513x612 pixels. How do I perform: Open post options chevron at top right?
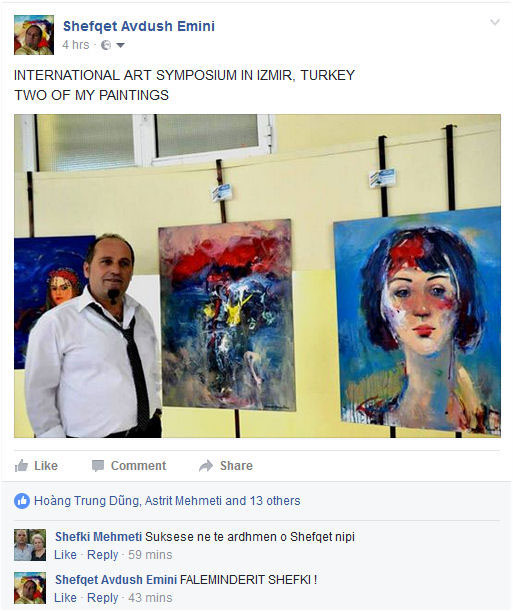pyautogui.click(x=495, y=22)
